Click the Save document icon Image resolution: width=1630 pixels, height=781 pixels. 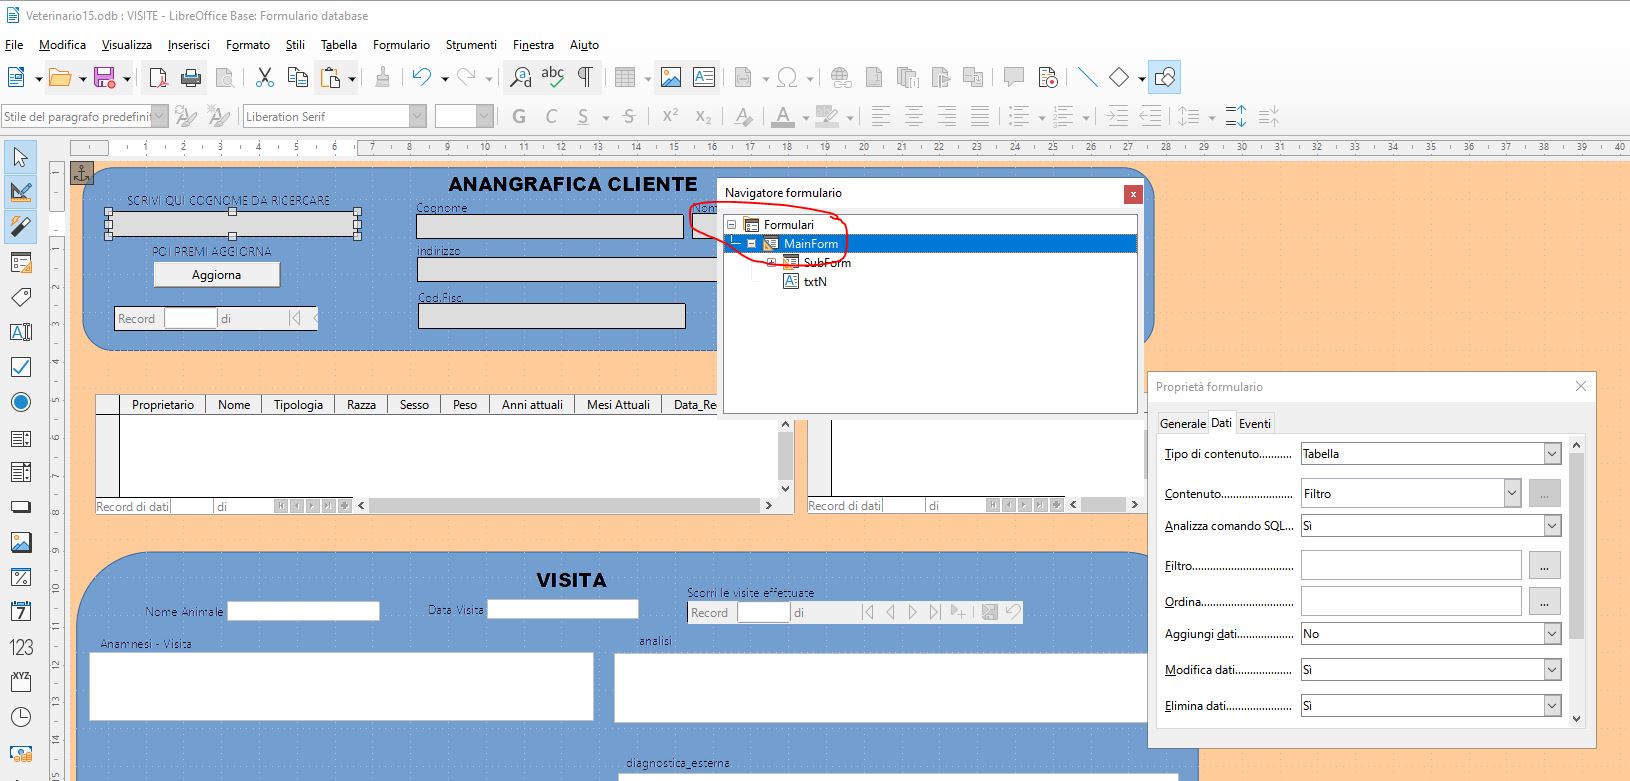click(104, 77)
